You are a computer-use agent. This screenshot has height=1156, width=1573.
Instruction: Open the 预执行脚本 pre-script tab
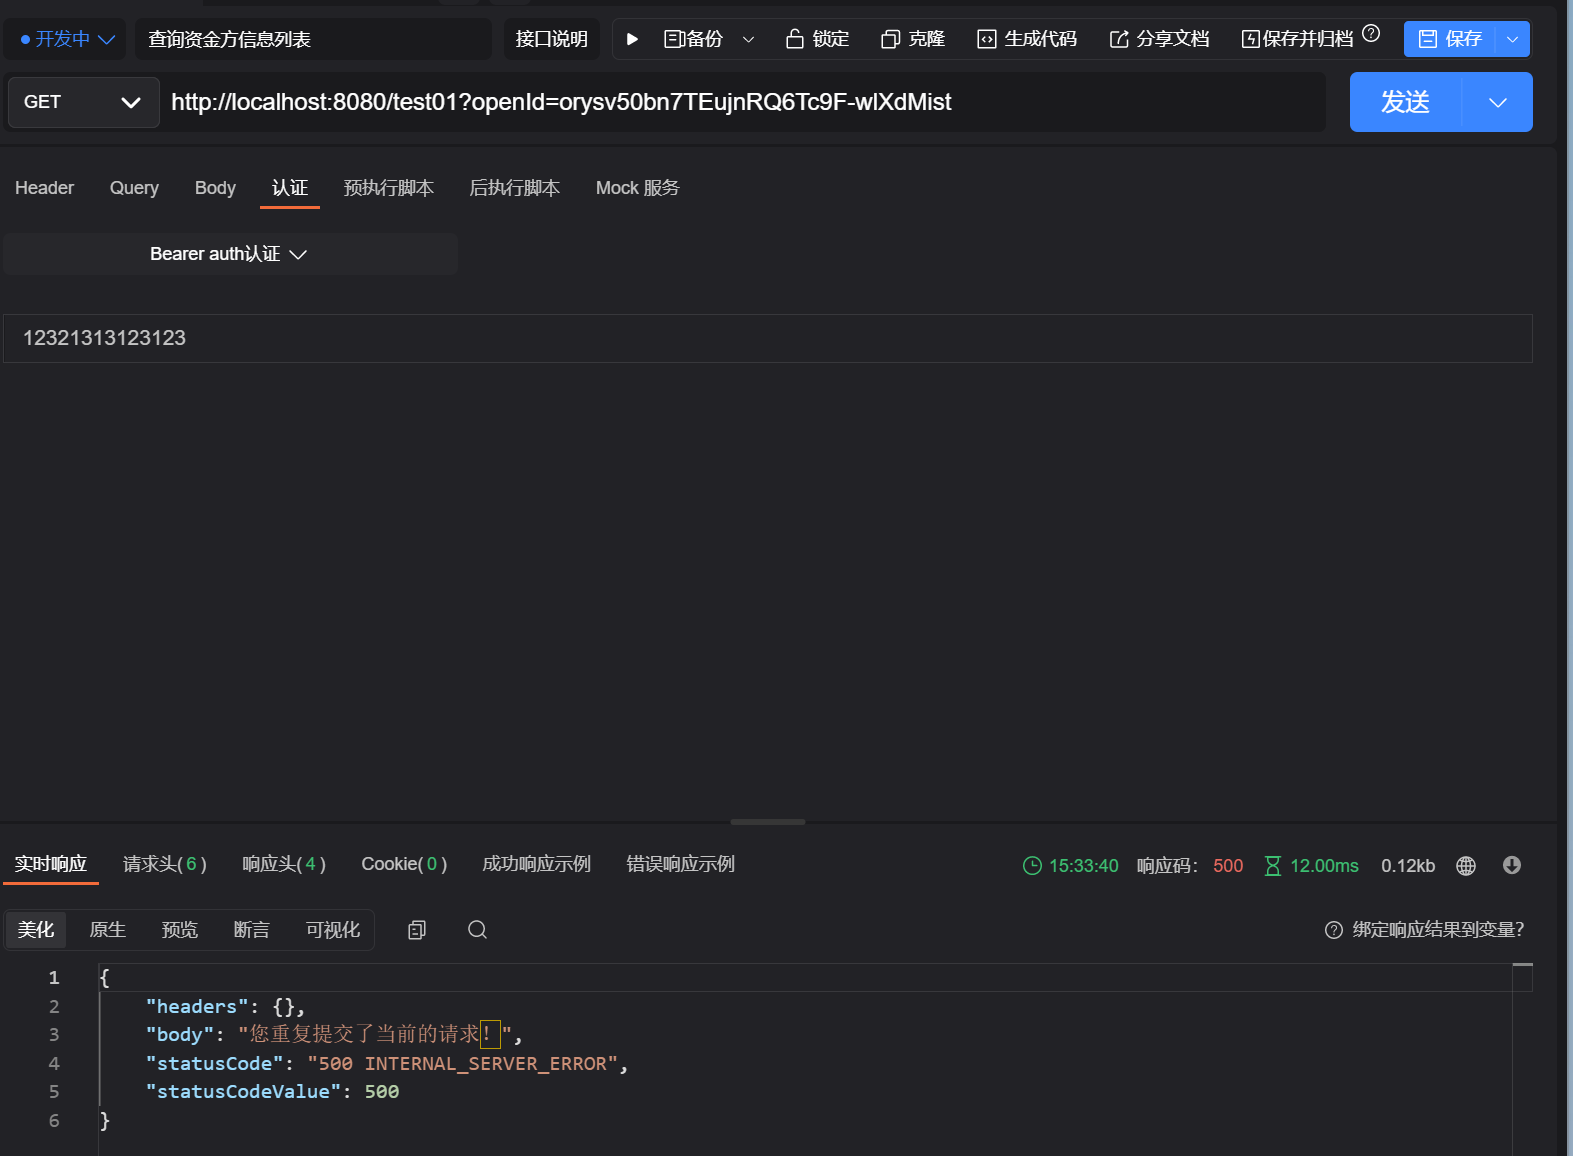pyautogui.click(x=389, y=188)
